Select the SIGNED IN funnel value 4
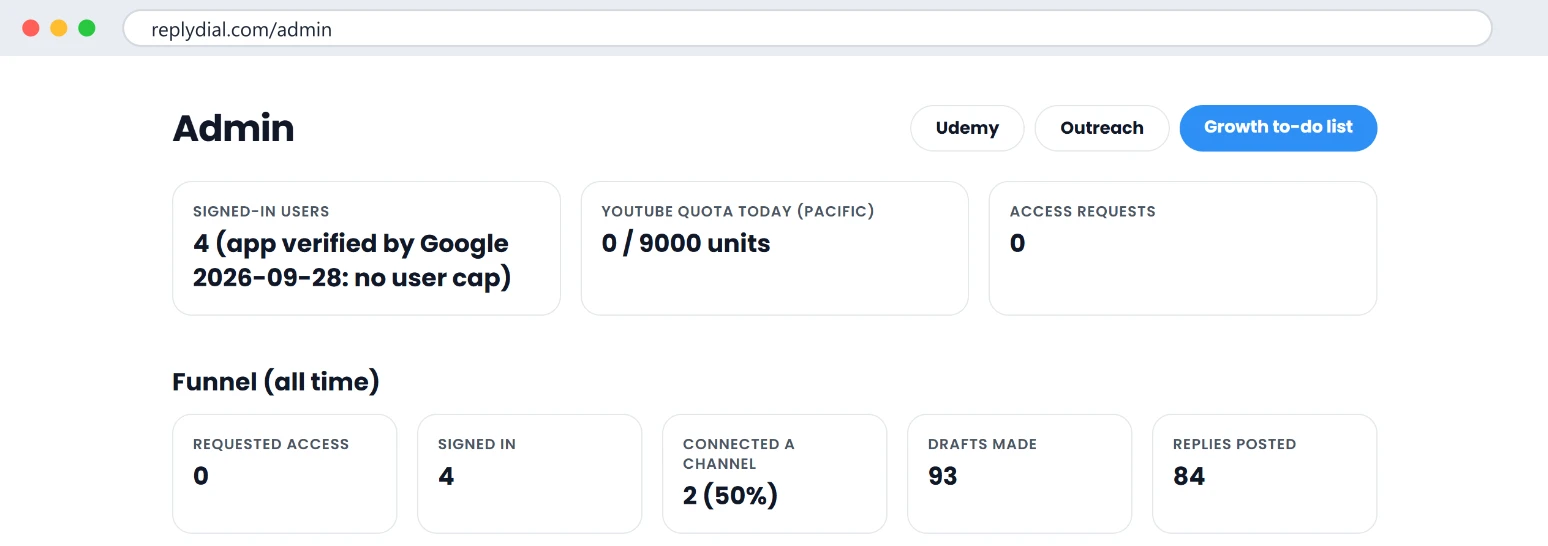 pos(446,476)
